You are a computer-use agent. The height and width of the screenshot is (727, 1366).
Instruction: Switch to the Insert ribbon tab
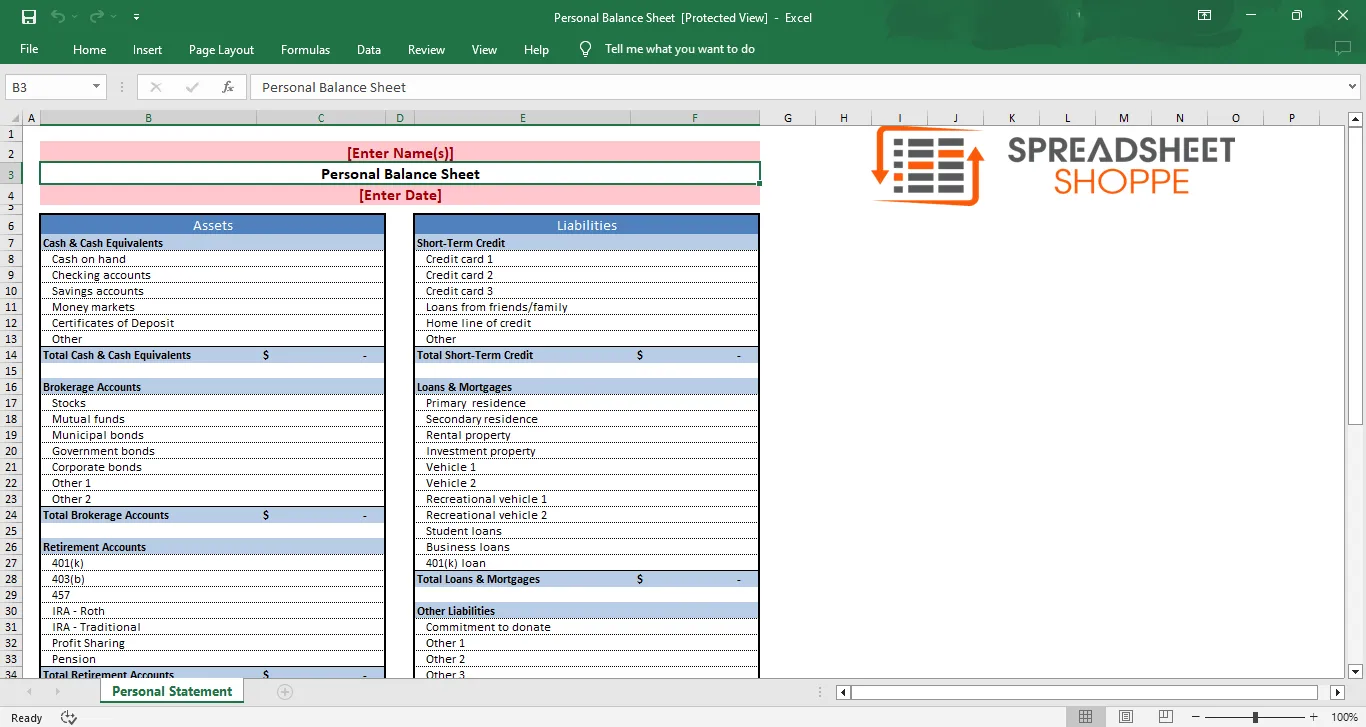pos(147,49)
